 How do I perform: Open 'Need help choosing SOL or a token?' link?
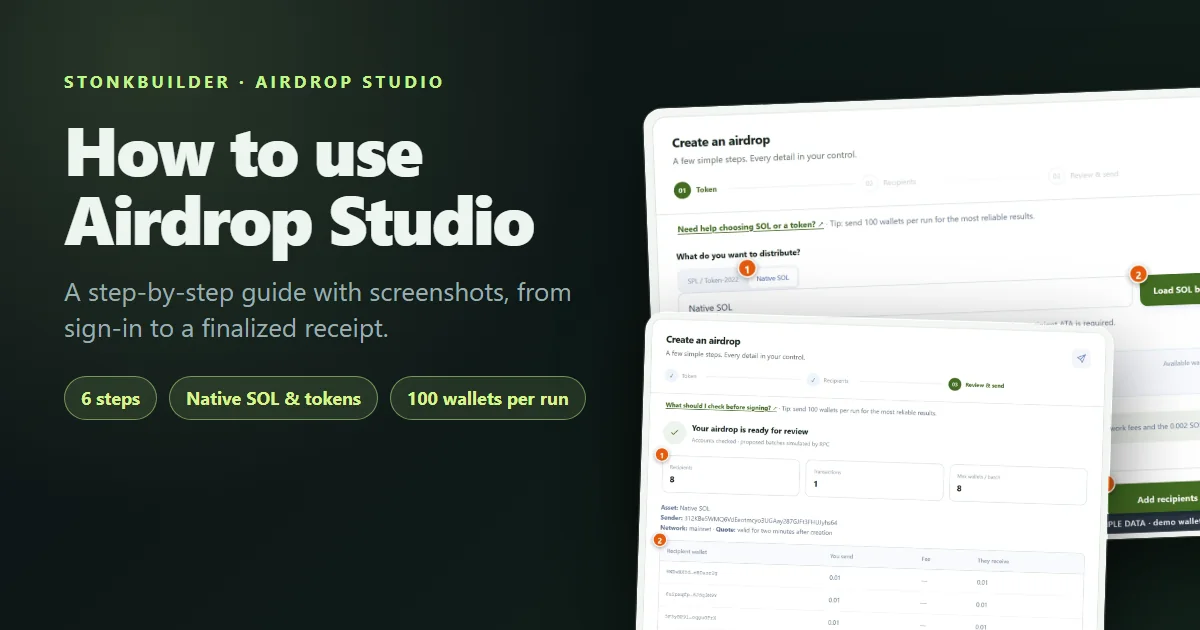tap(751, 228)
